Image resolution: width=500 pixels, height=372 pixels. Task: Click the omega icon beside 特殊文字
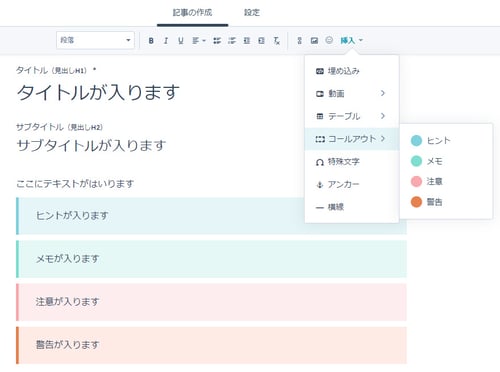(x=320, y=162)
